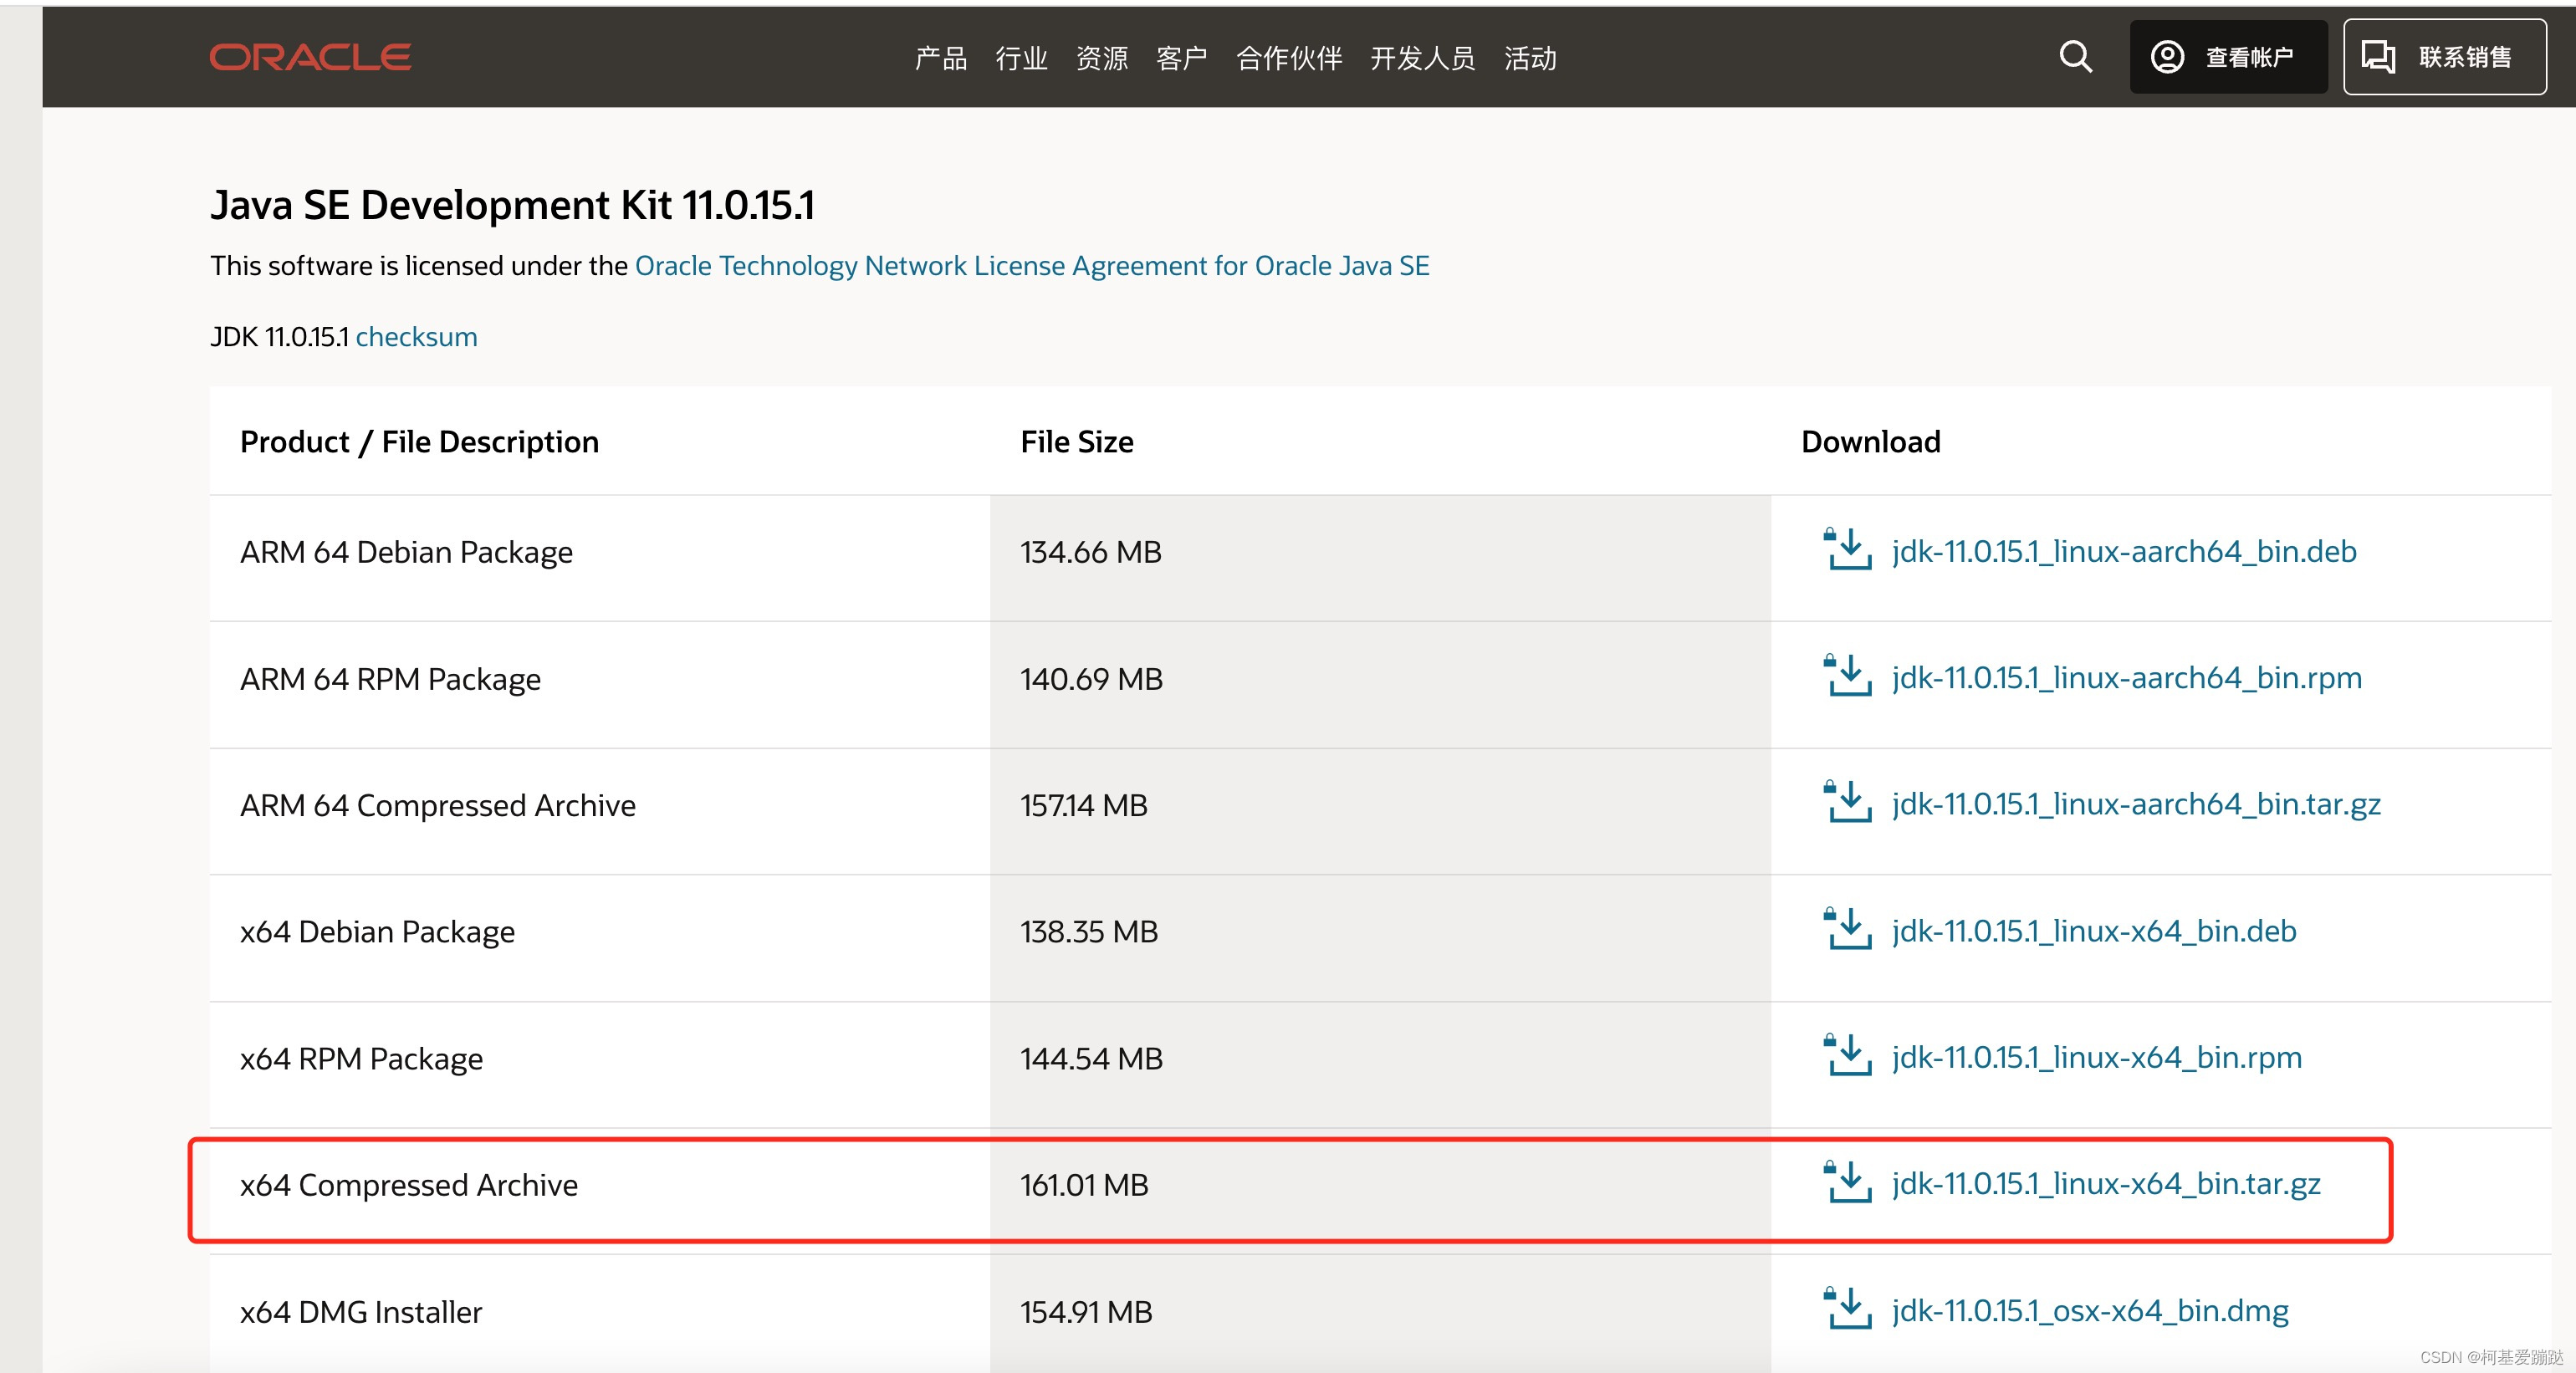Open the JDK 11.0.15.1 checksum link
Screen dimensions: 2576x1373
(416, 337)
